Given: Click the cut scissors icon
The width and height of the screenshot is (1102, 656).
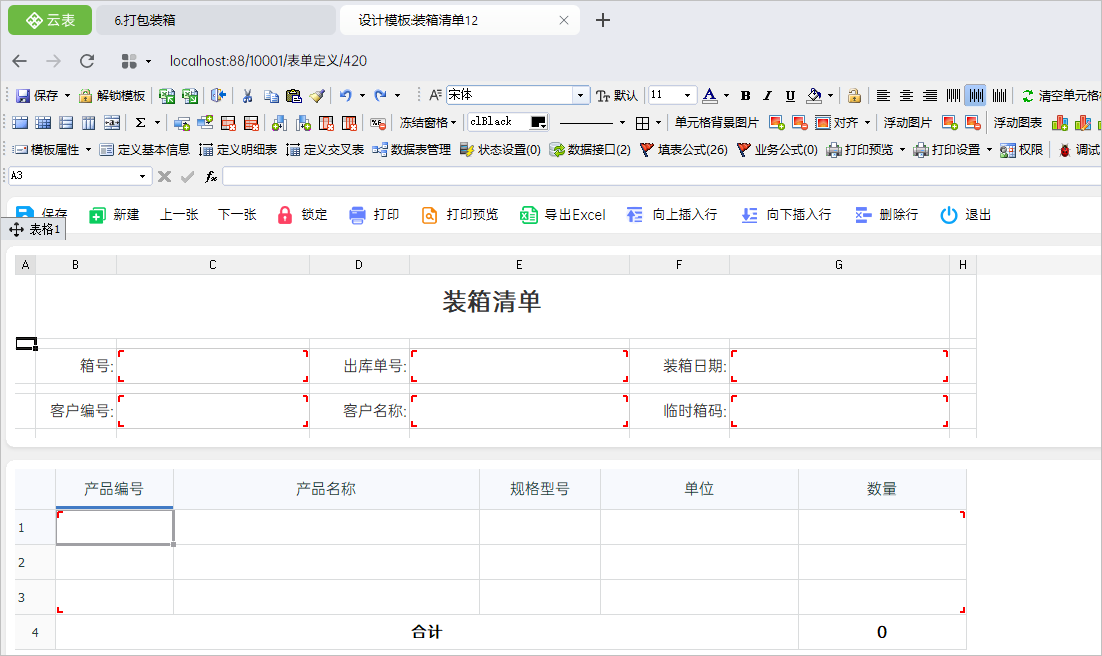Looking at the screenshot, I should coord(247,96).
